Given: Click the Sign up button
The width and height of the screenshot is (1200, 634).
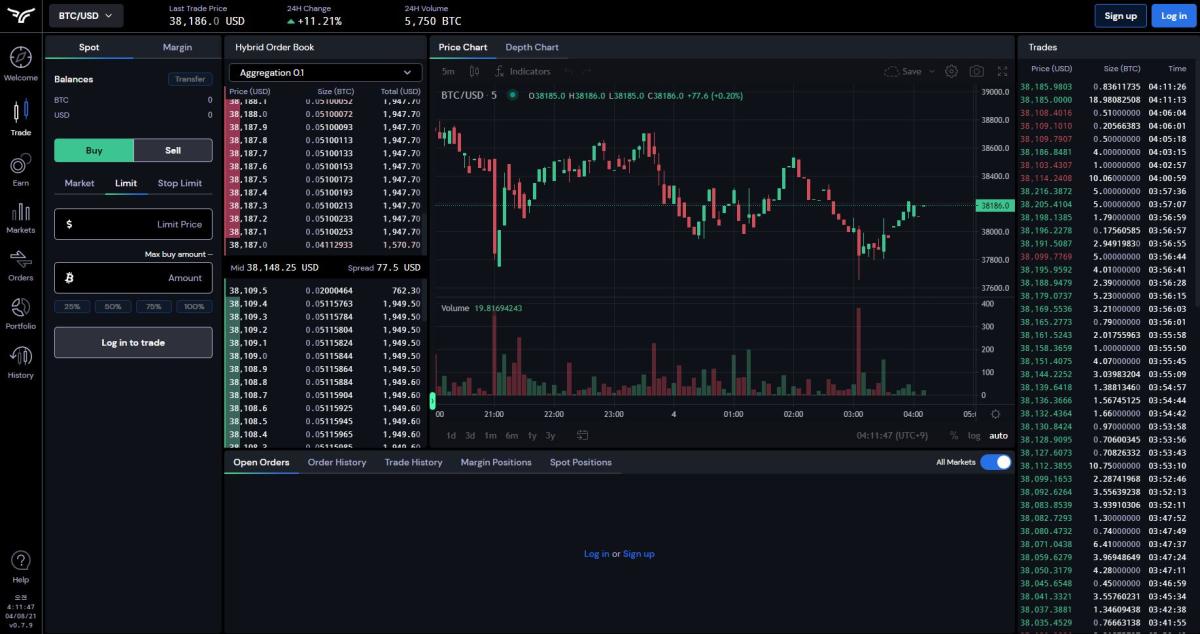Looking at the screenshot, I should point(1119,15).
